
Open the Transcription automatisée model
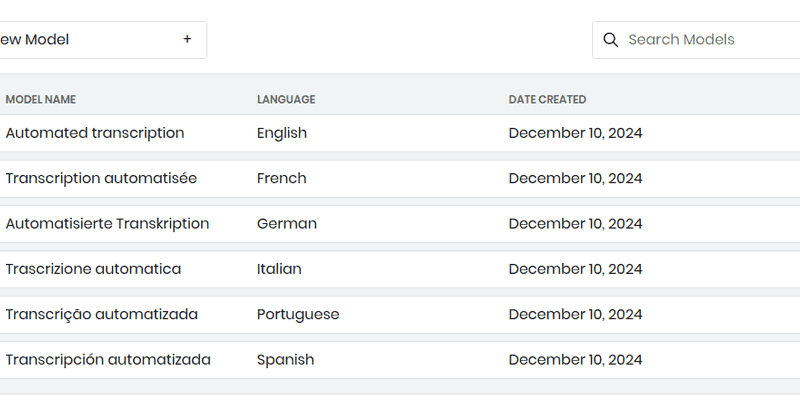click(x=101, y=179)
